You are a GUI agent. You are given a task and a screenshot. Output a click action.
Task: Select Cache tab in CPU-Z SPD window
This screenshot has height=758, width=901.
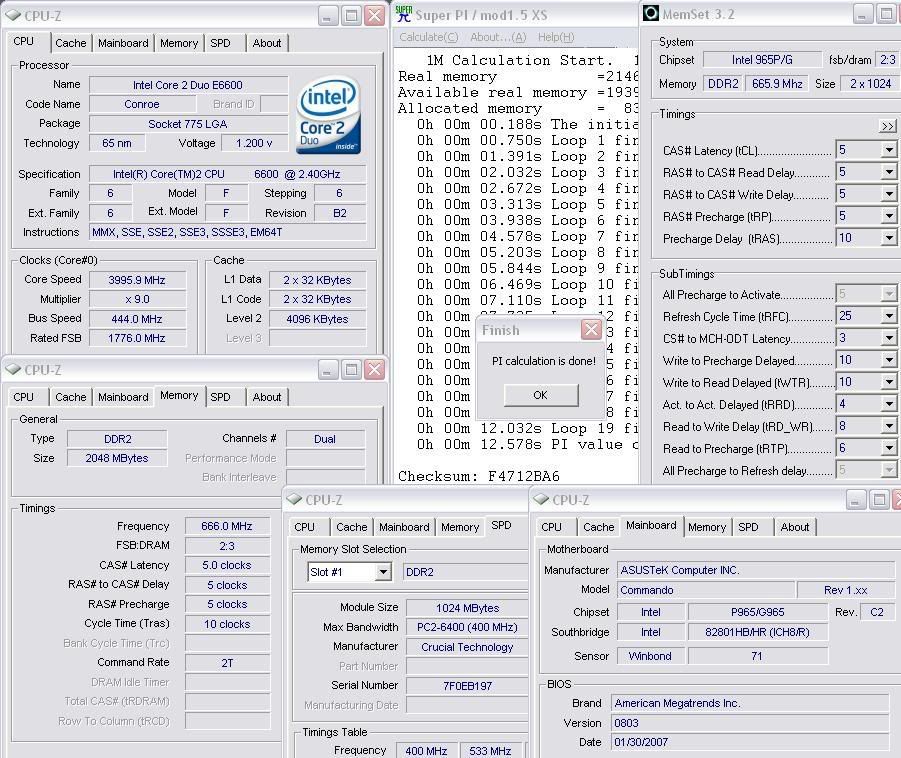352,527
